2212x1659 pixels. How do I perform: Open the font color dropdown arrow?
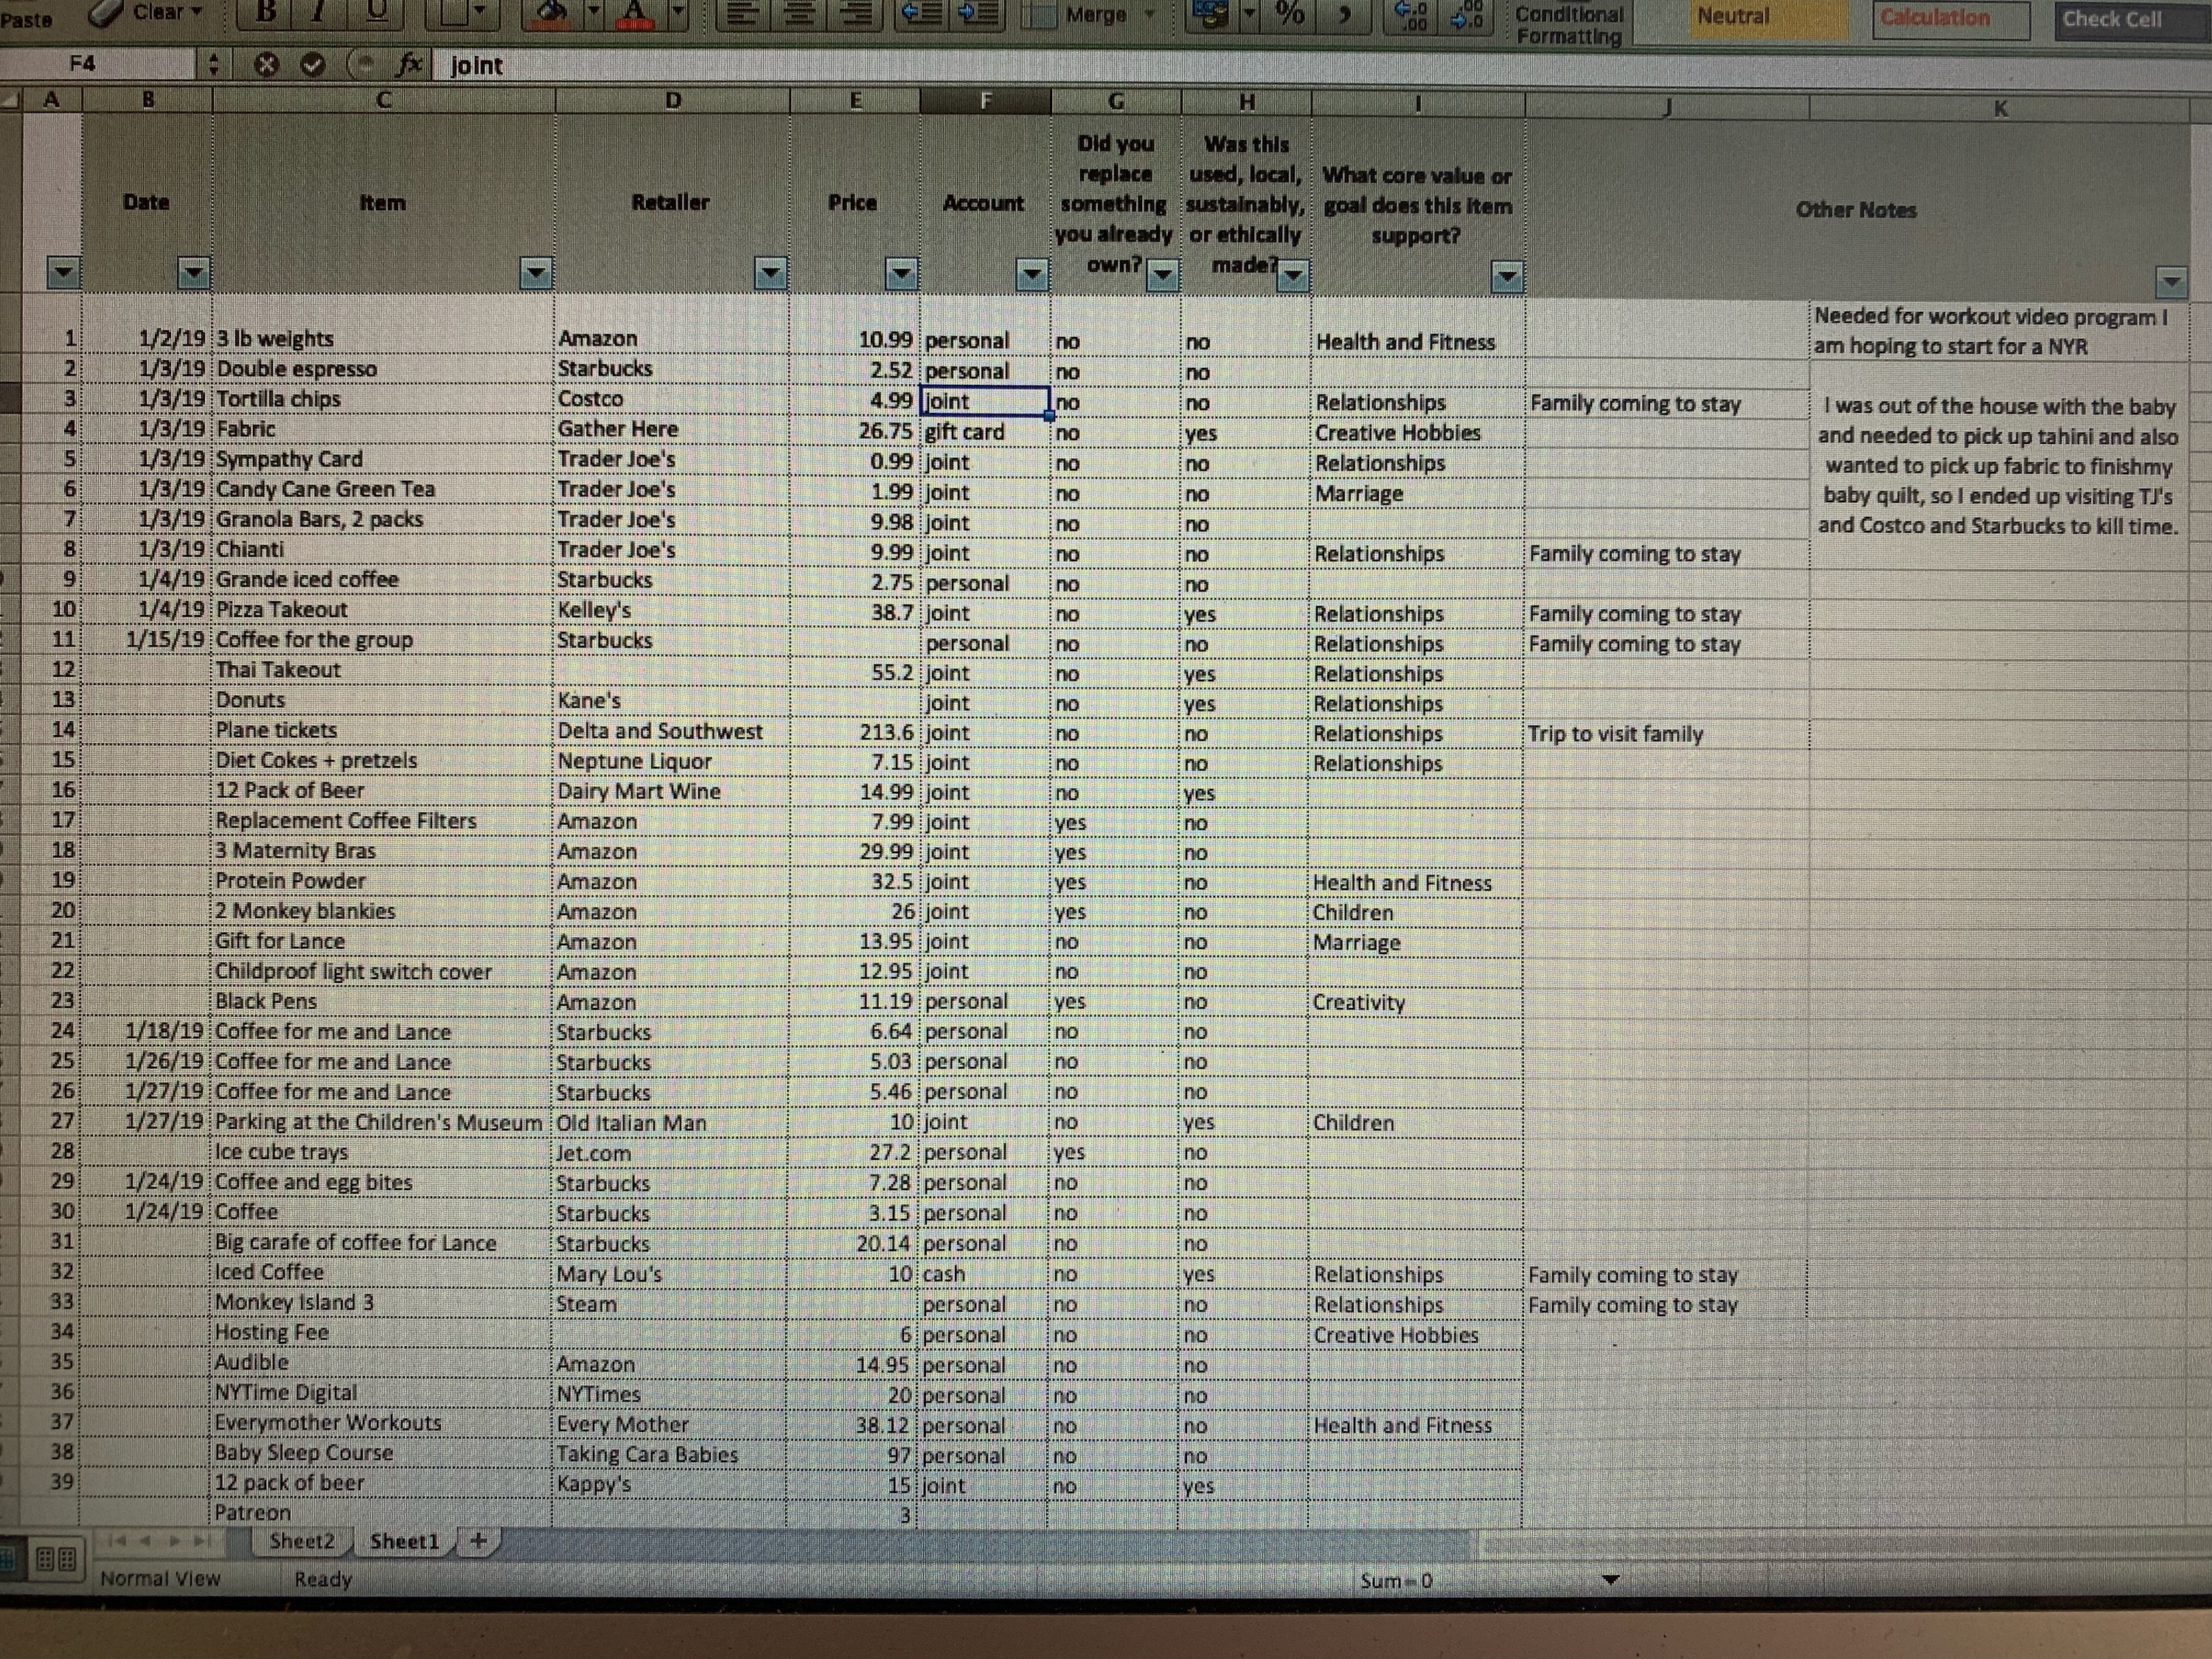[x=678, y=13]
